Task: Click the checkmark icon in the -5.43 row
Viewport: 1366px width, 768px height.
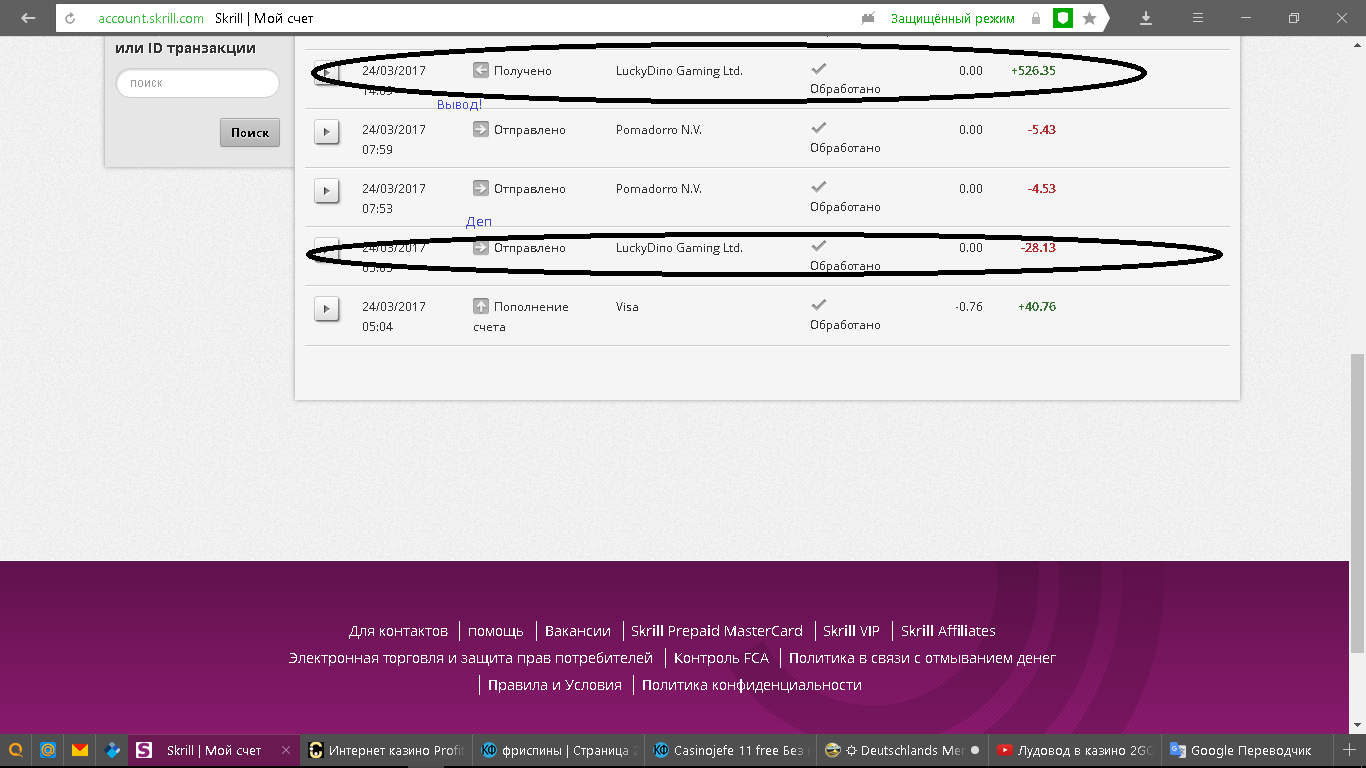Action: [819, 127]
